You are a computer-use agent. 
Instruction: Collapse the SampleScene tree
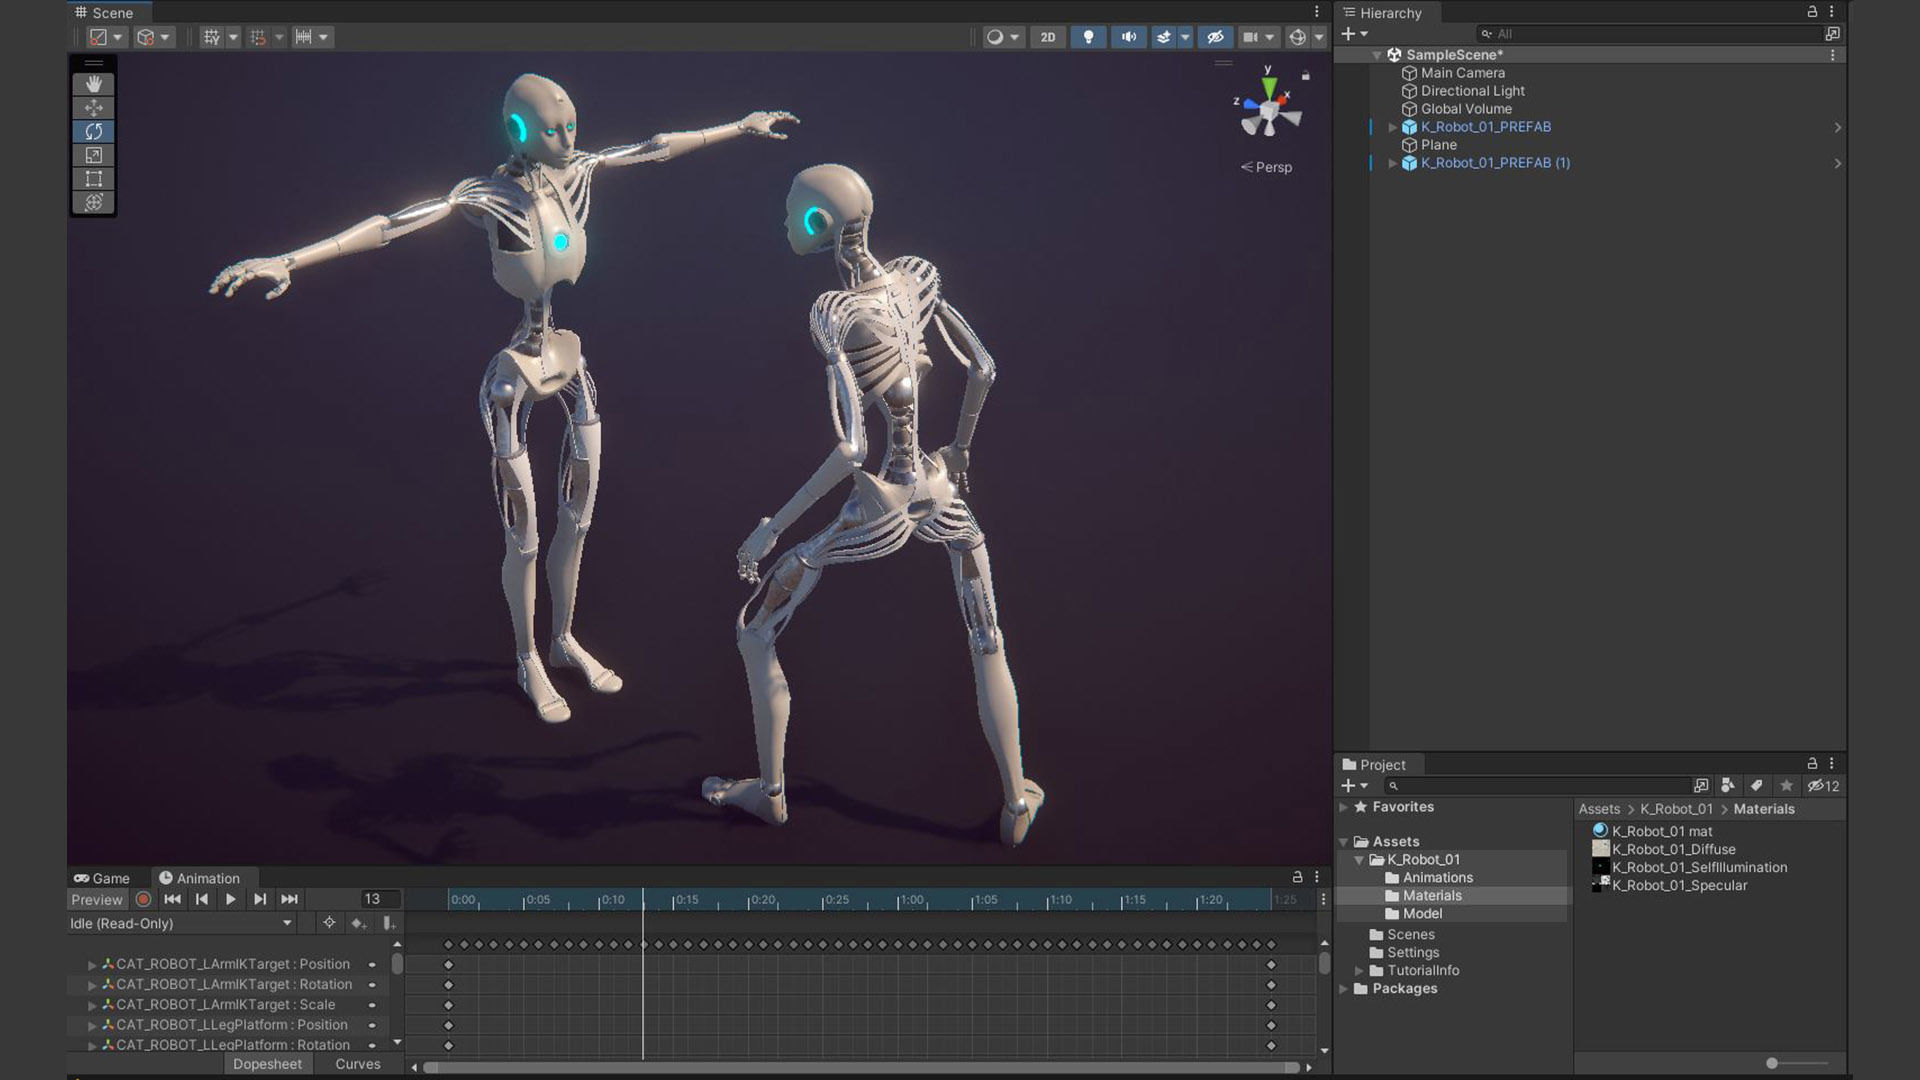pos(1377,55)
